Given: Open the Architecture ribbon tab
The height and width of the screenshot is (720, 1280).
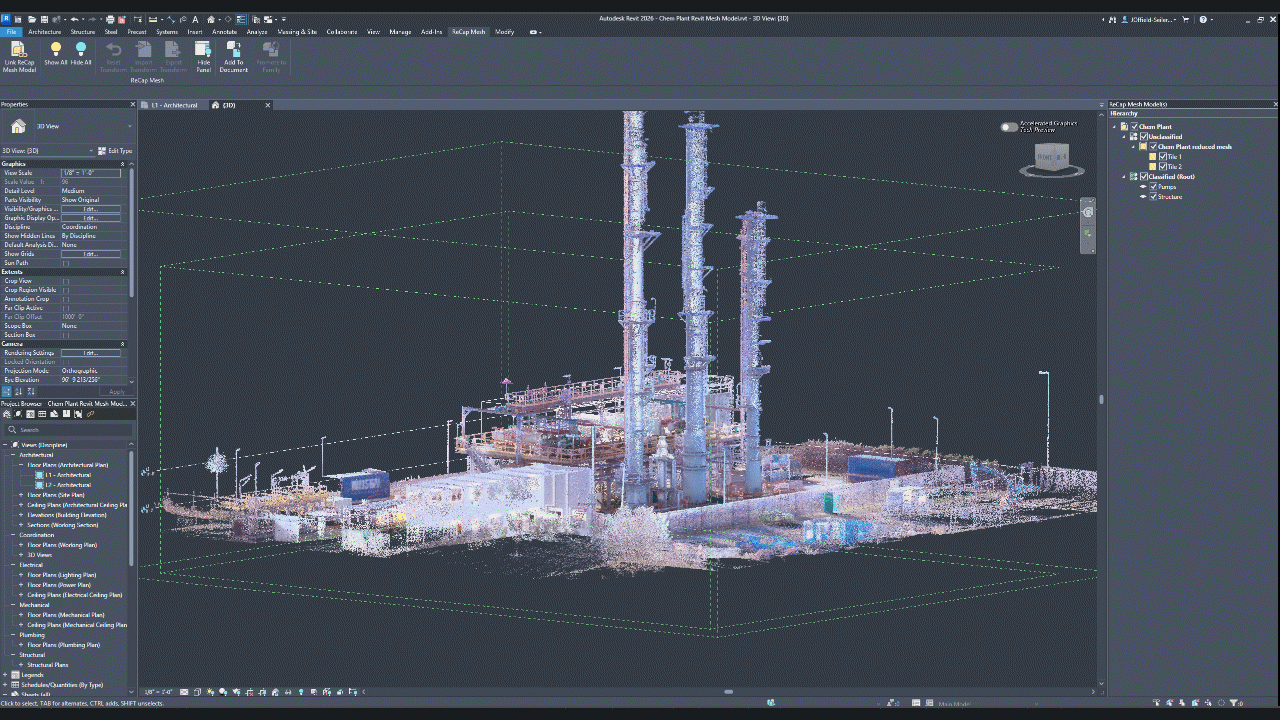Looking at the screenshot, I should pos(44,32).
